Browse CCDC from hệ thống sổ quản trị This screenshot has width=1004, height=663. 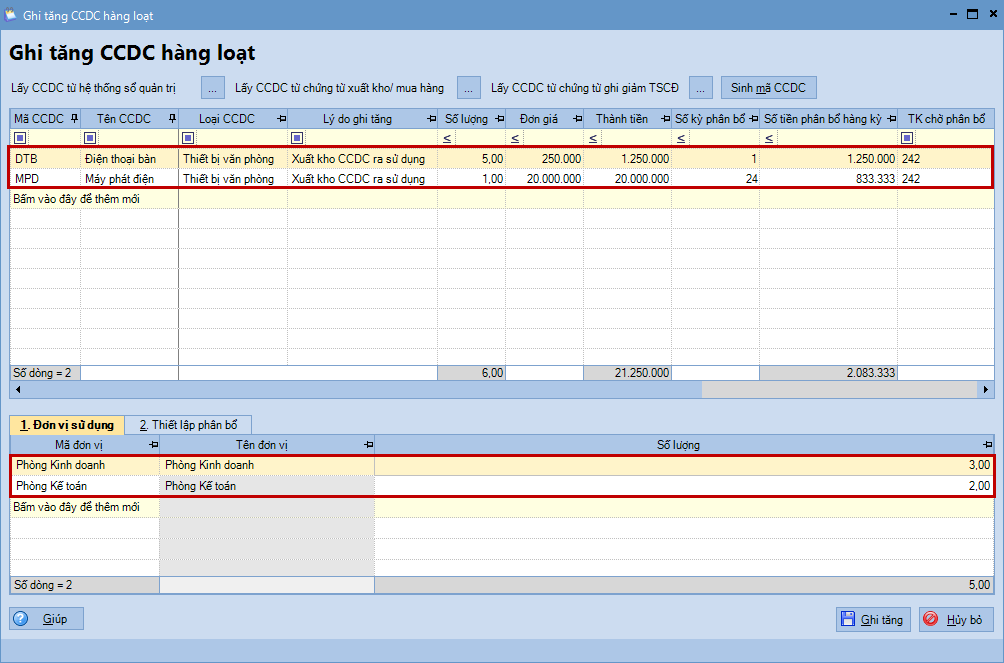[213, 88]
